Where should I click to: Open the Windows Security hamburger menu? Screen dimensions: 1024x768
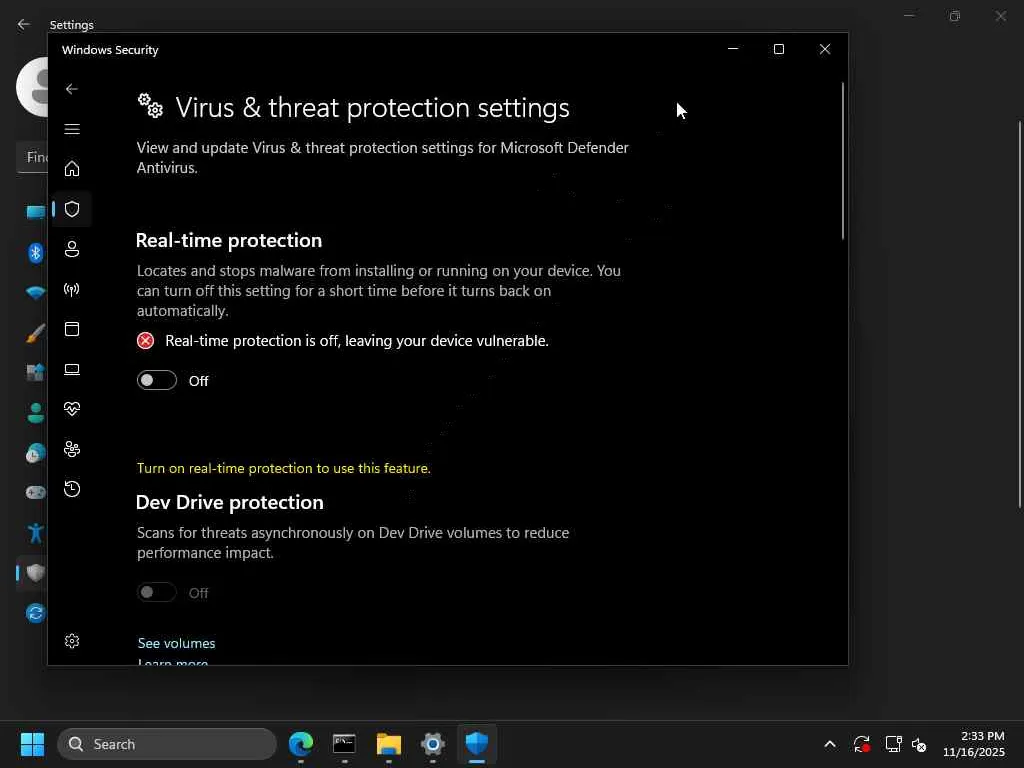coord(72,129)
